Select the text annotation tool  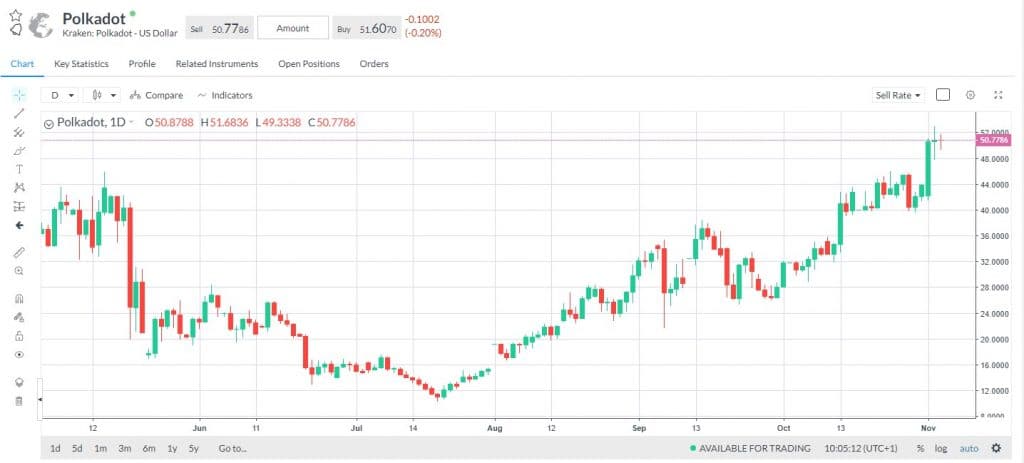click(x=19, y=169)
